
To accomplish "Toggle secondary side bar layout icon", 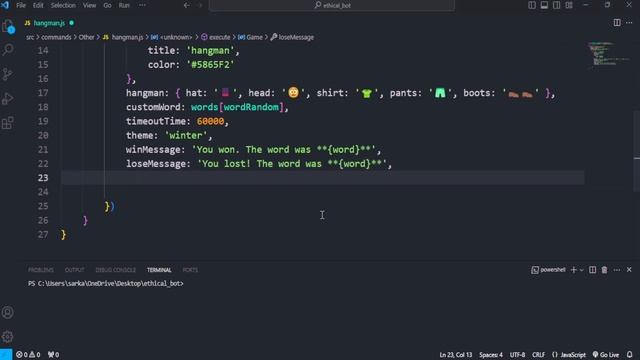I will [x=556, y=5].
